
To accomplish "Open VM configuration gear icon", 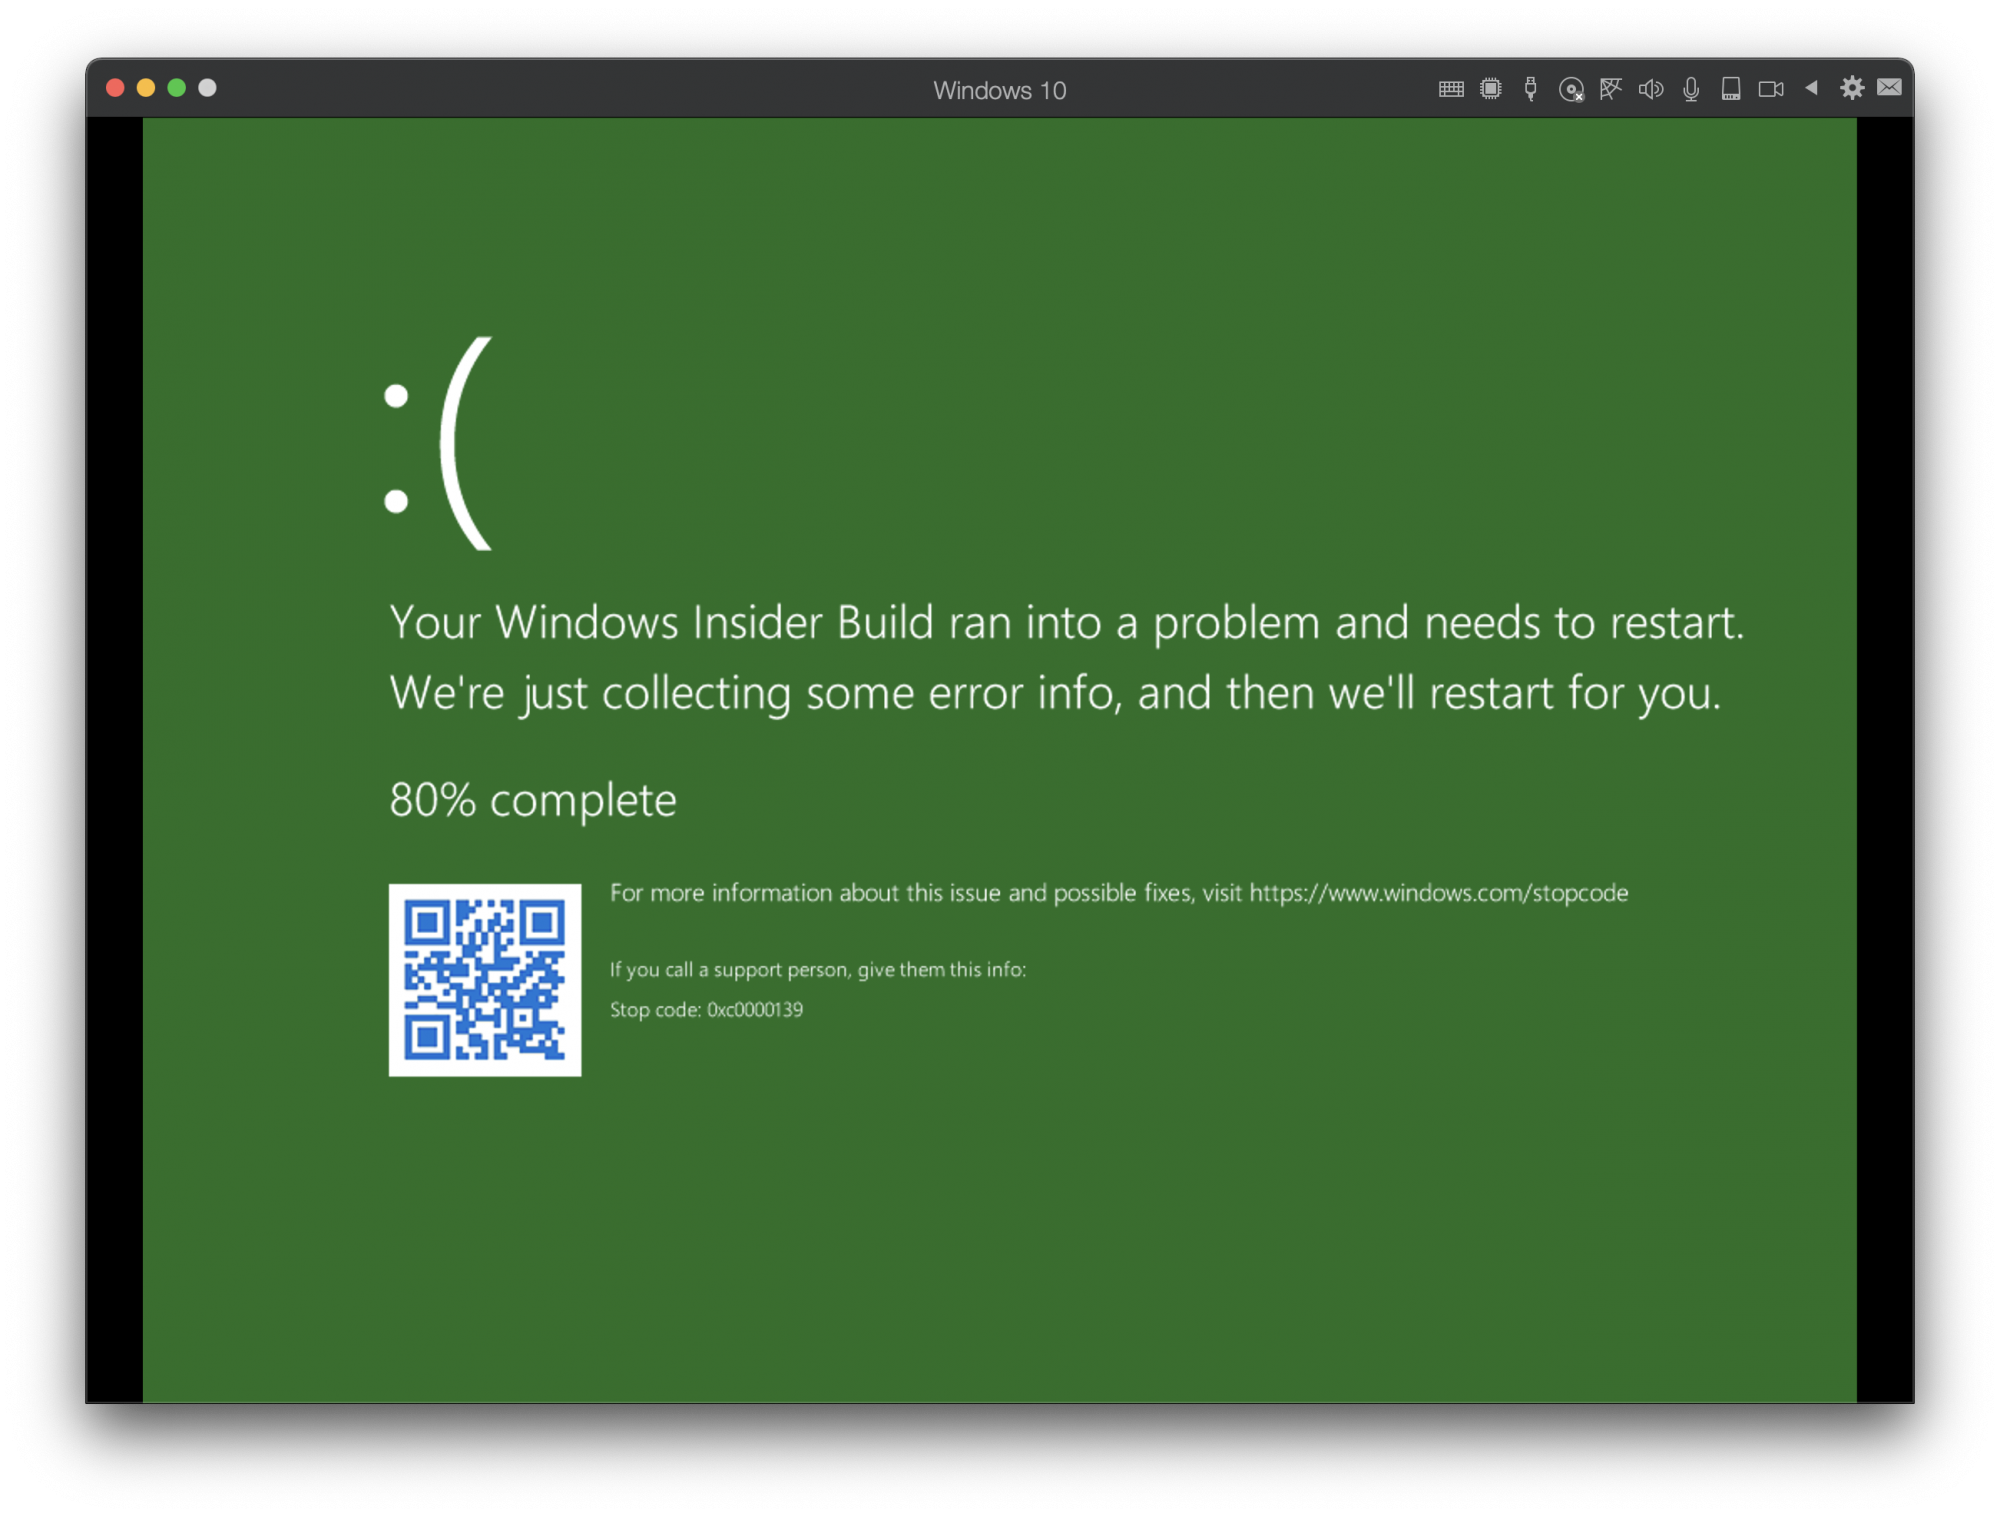I will pyautogui.click(x=1852, y=88).
